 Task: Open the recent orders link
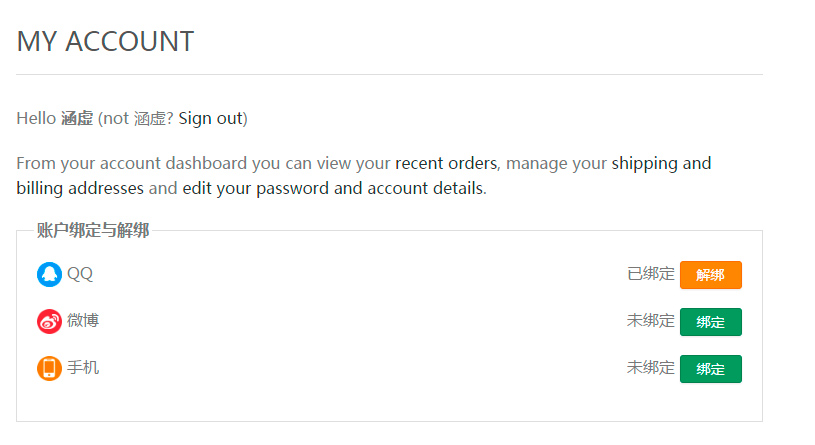[446, 163]
